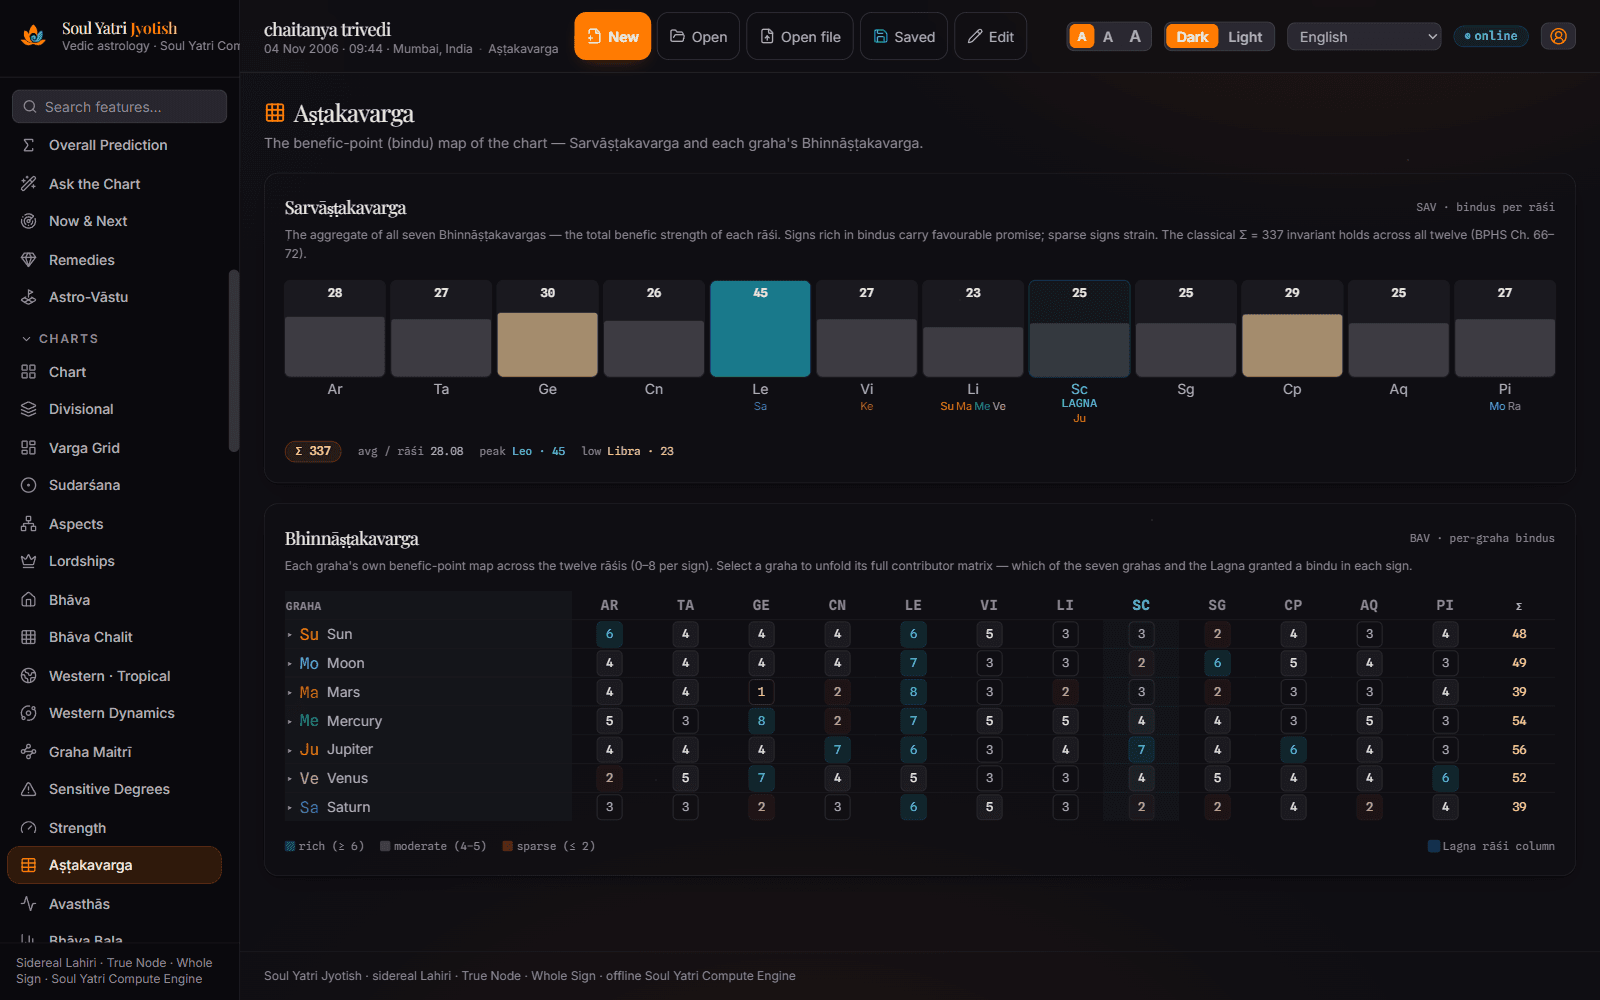
Task: Click the Chart grid icon in sidebar
Action: coord(29,372)
